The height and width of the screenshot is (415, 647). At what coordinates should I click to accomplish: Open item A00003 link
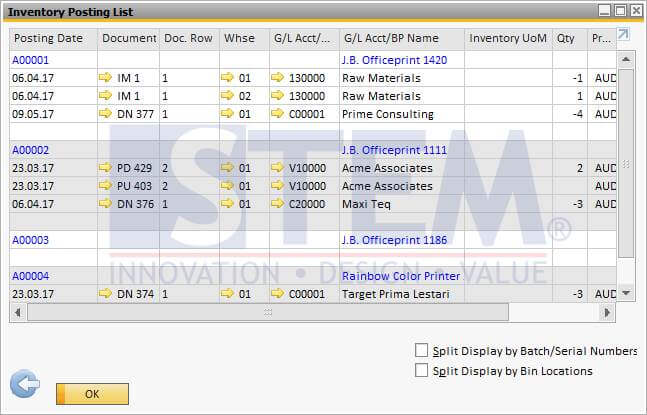31,240
